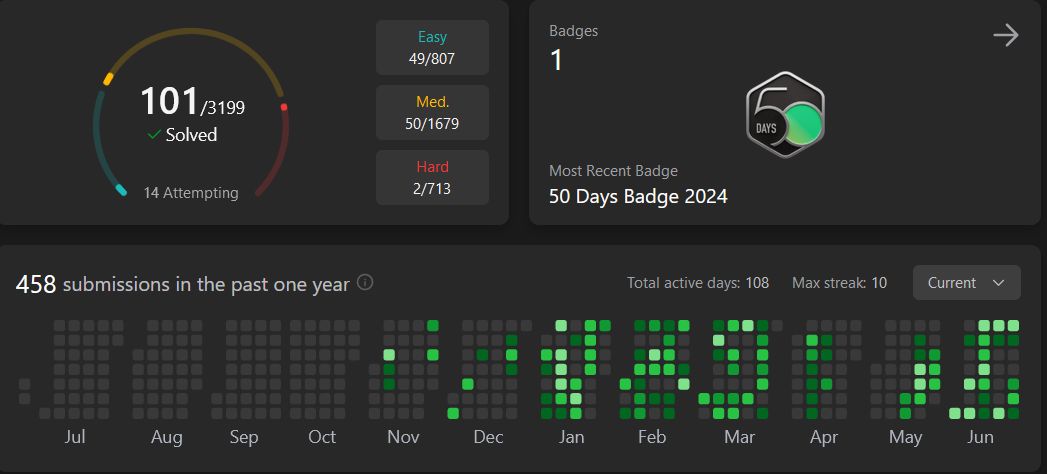This screenshot has height=474, width=1047.
Task: Select the Easy 49/807 stat box
Action: (432, 47)
